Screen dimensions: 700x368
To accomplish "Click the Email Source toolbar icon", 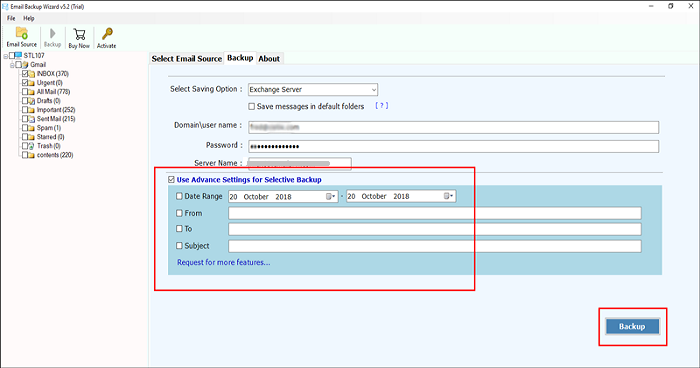I will tap(21, 33).
